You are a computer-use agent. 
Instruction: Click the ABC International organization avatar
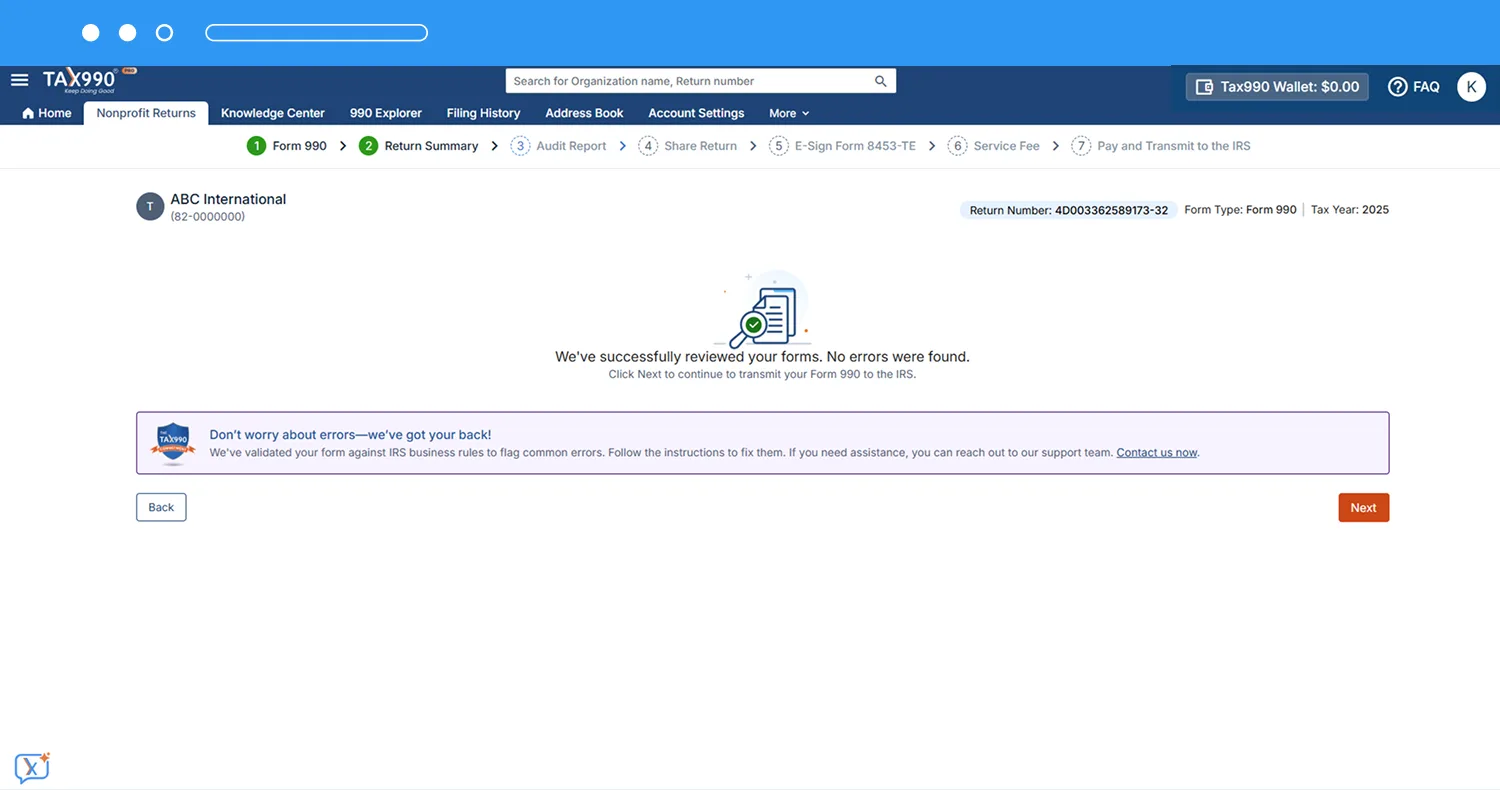[x=150, y=207]
